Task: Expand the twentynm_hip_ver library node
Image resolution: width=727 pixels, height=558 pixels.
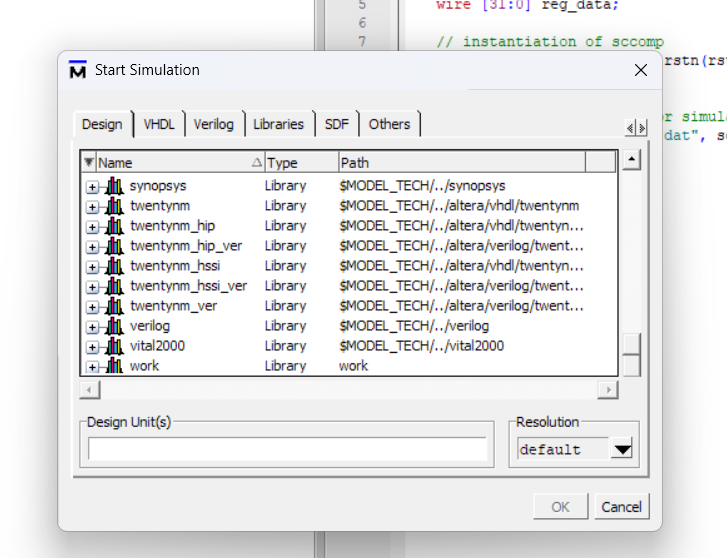Action: pyautogui.click(x=93, y=247)
